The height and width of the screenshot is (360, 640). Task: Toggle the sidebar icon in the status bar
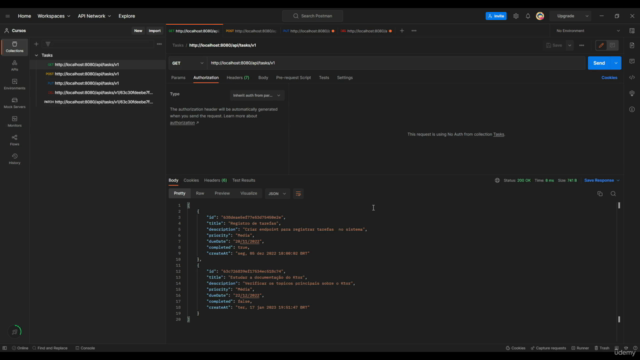4,348
